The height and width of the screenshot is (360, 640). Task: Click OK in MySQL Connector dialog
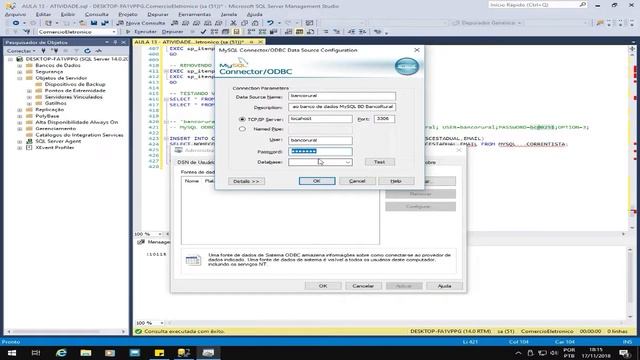click(317, 181)
